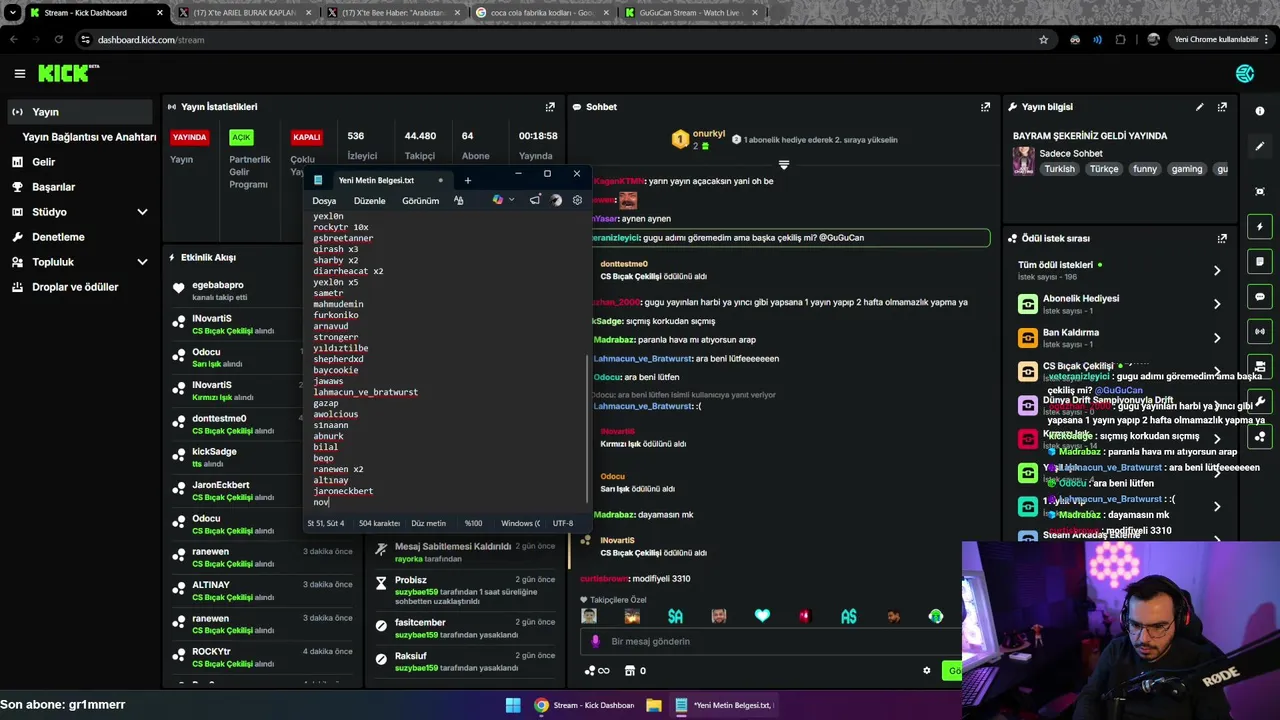Reload the page in Chrome

tap(59, 40)
